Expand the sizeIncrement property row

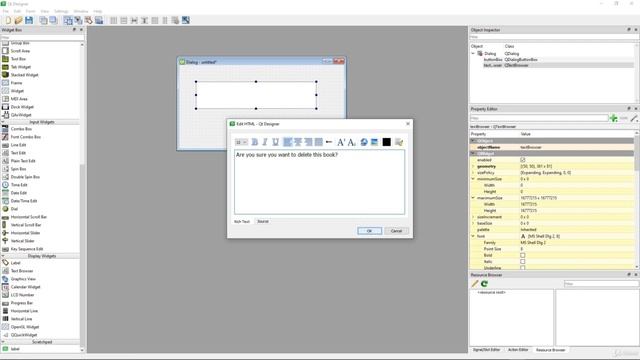[473, 217]
